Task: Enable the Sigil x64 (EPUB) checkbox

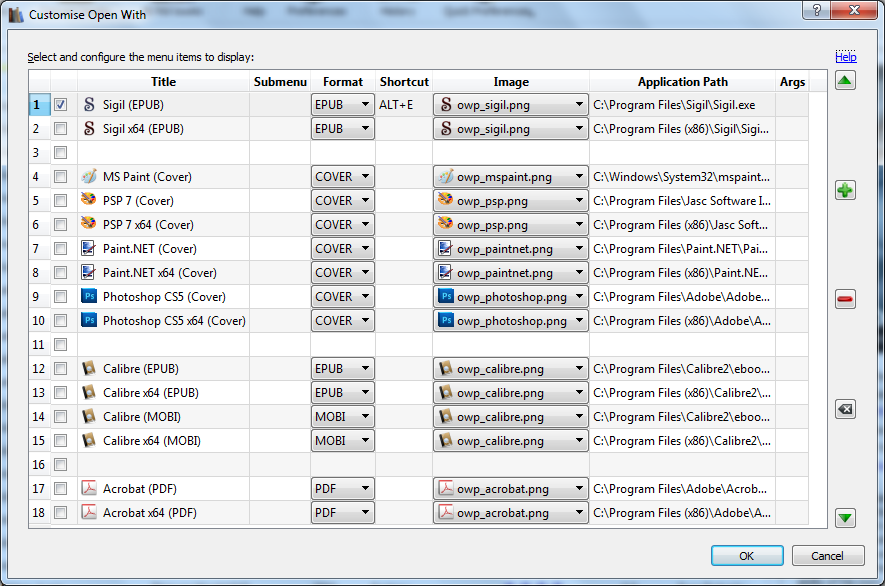Action: [60, 129]
